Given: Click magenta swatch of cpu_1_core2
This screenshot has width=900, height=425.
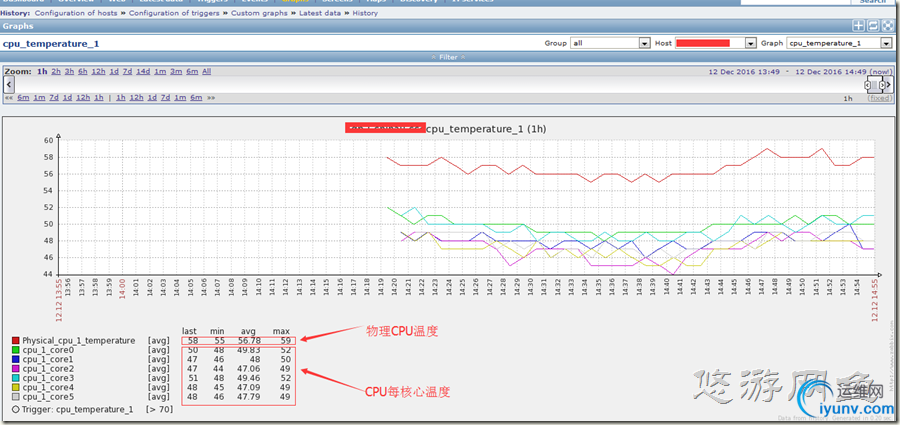Looking at the screenshot, I should (x=15, y=368).
